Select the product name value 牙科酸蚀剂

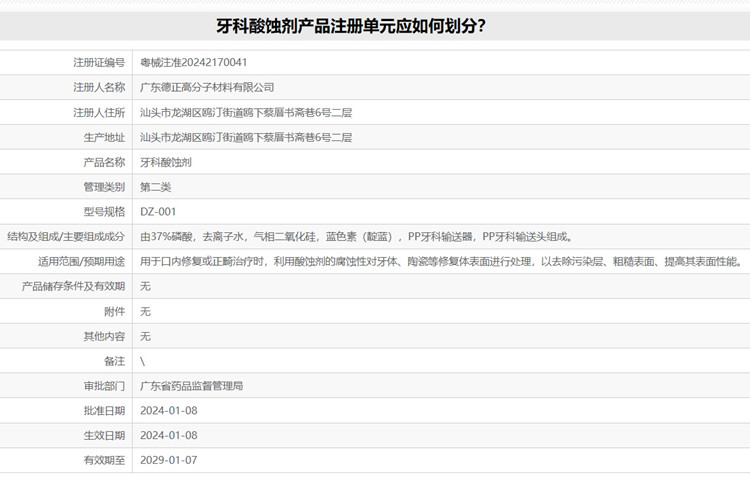166,162
